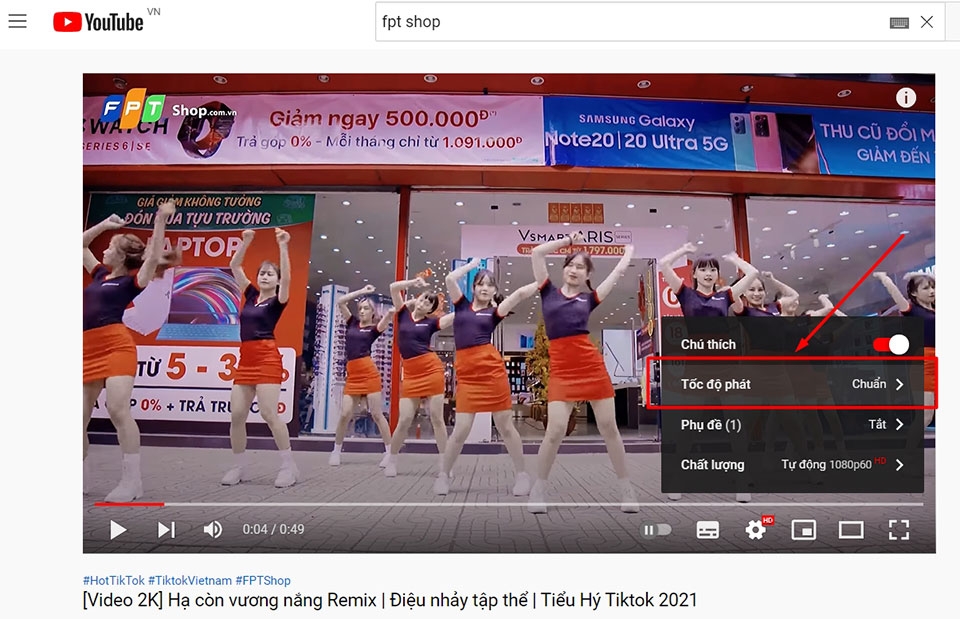Screen dimensions: 960x619
Task: Show video info card icon
Action: (x=906, y=97)
